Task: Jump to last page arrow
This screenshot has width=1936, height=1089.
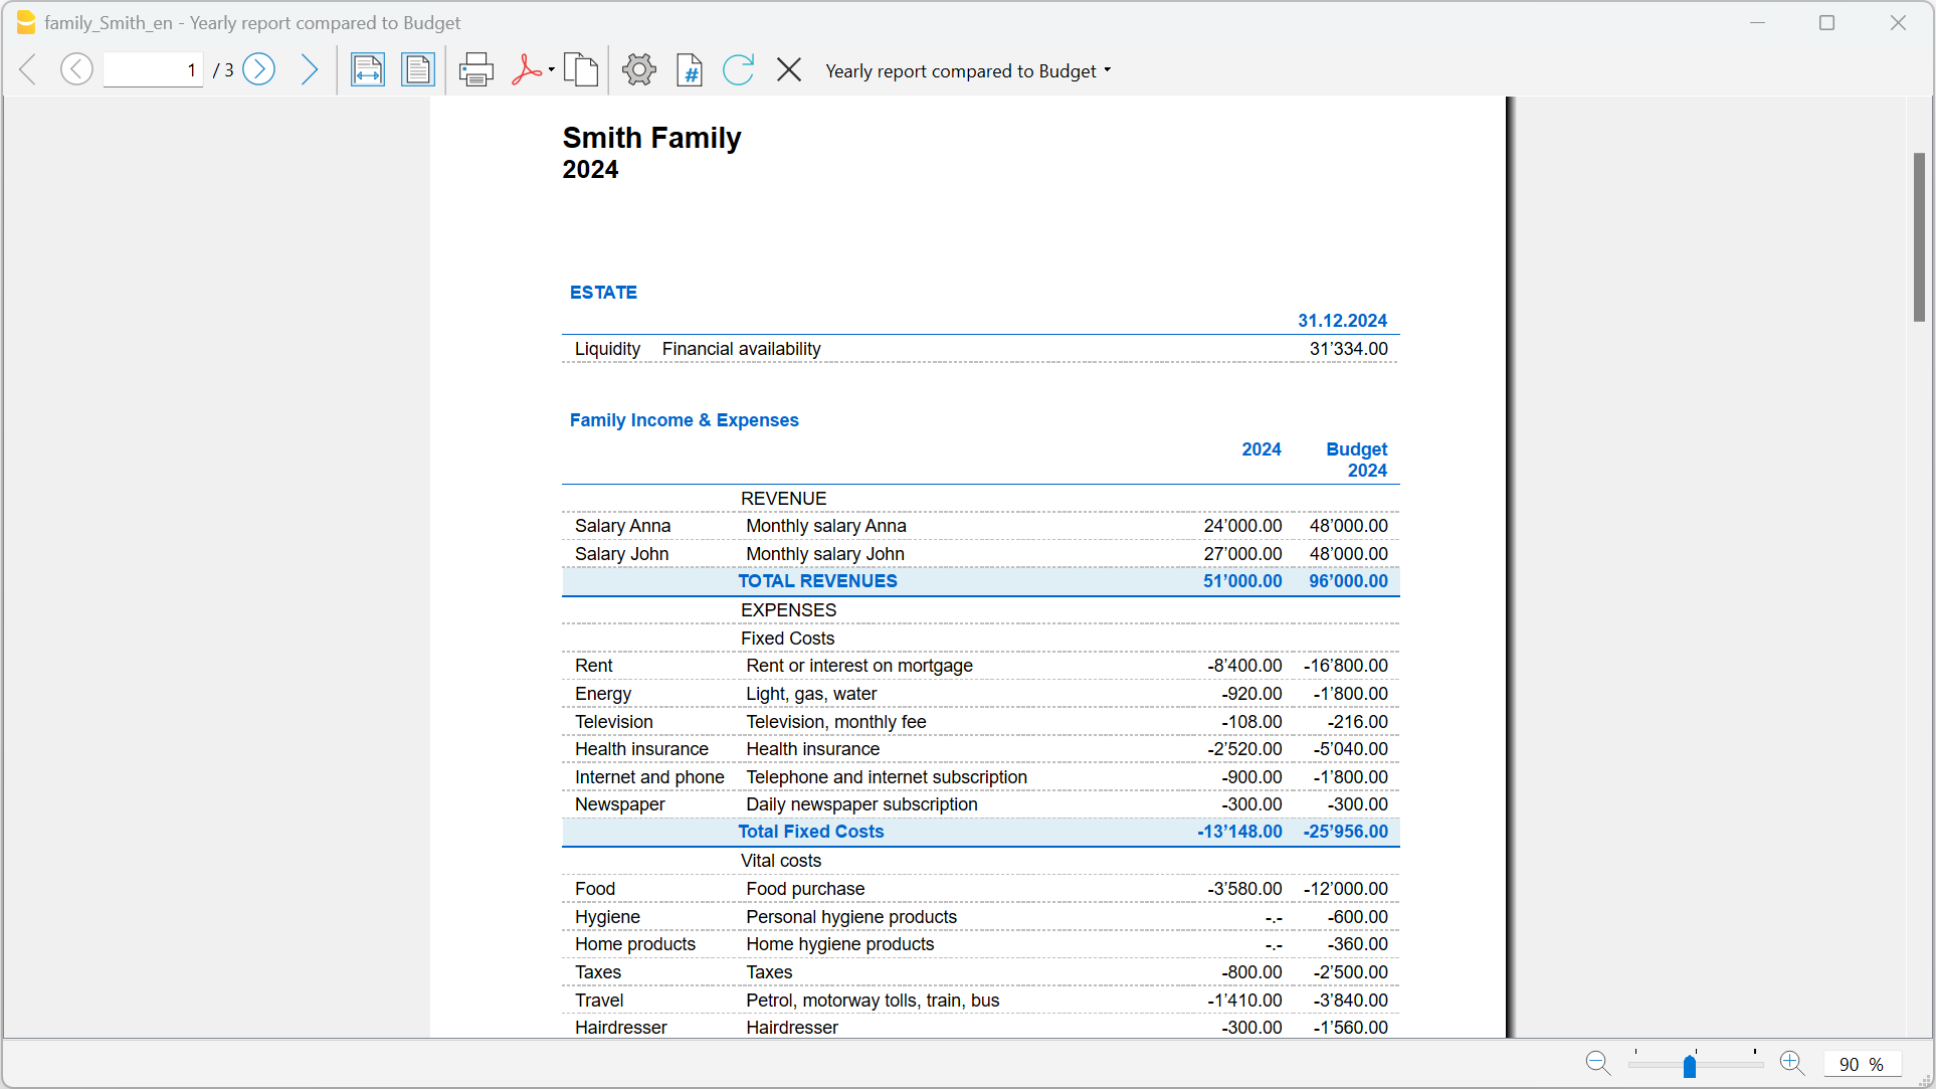Action: [x=309, y=70]
